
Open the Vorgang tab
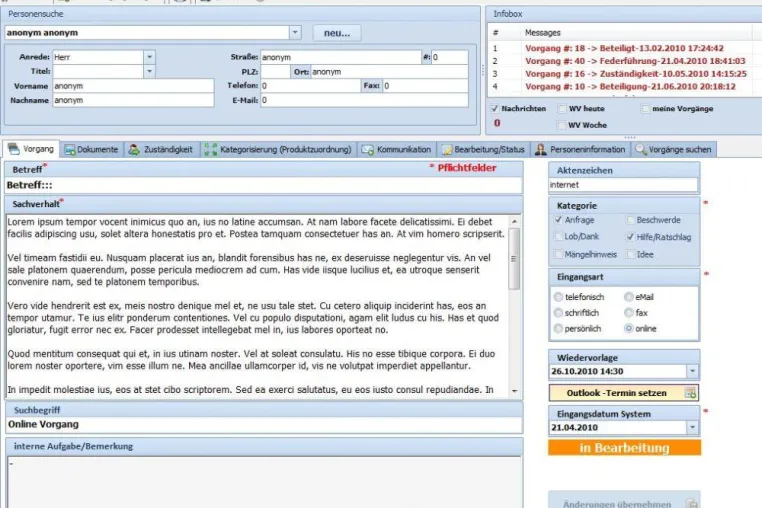point(31,149)
